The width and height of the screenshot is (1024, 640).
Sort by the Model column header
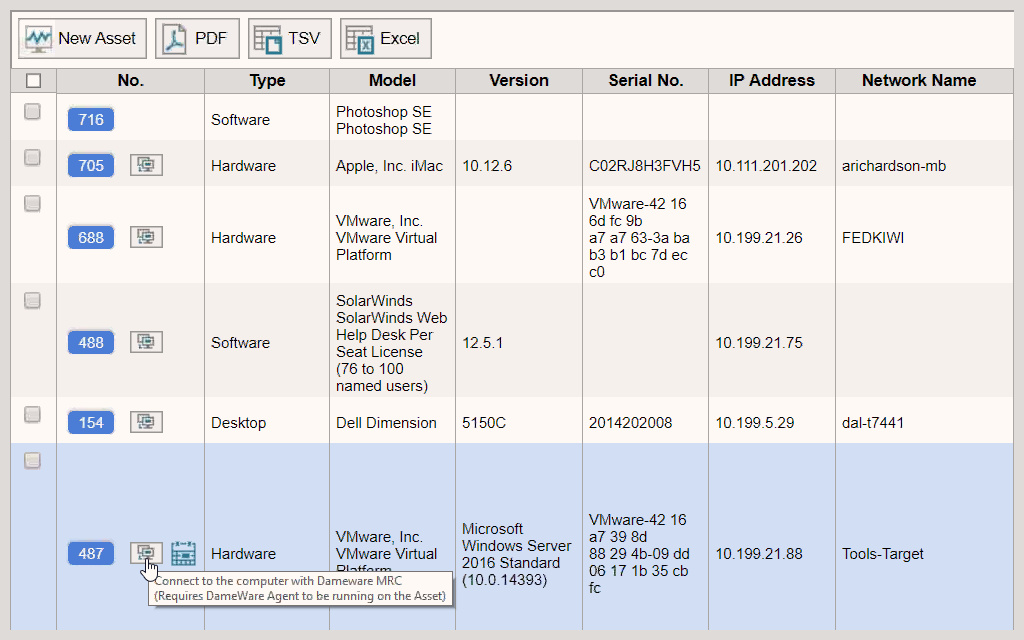(392, 80)
